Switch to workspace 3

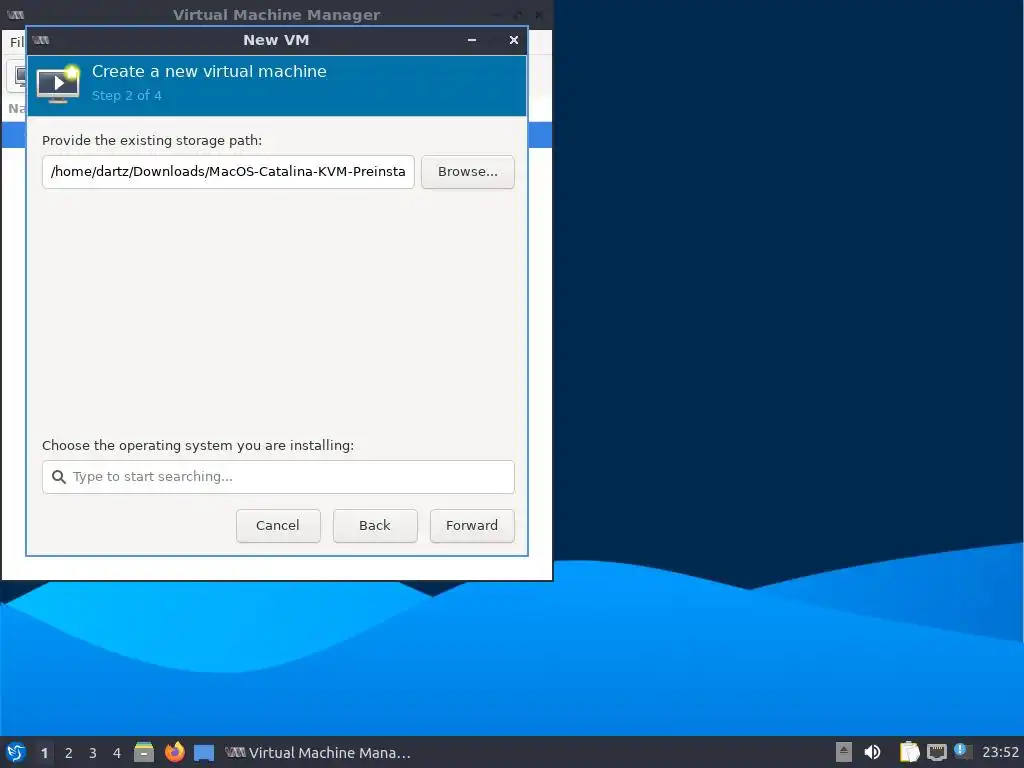click(x=93, y=753)
